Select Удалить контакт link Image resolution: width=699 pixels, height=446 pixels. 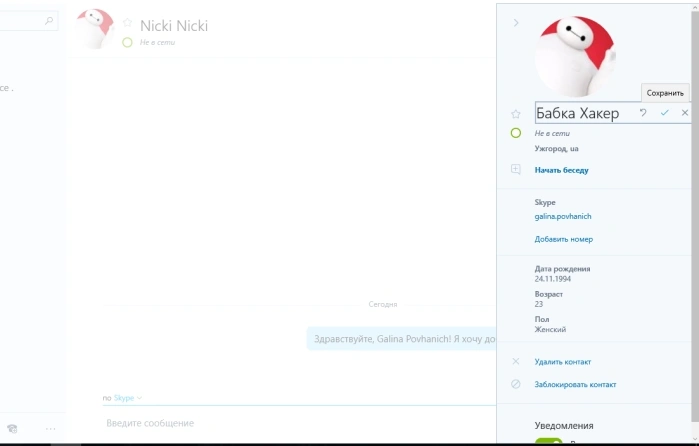(563, 362)
